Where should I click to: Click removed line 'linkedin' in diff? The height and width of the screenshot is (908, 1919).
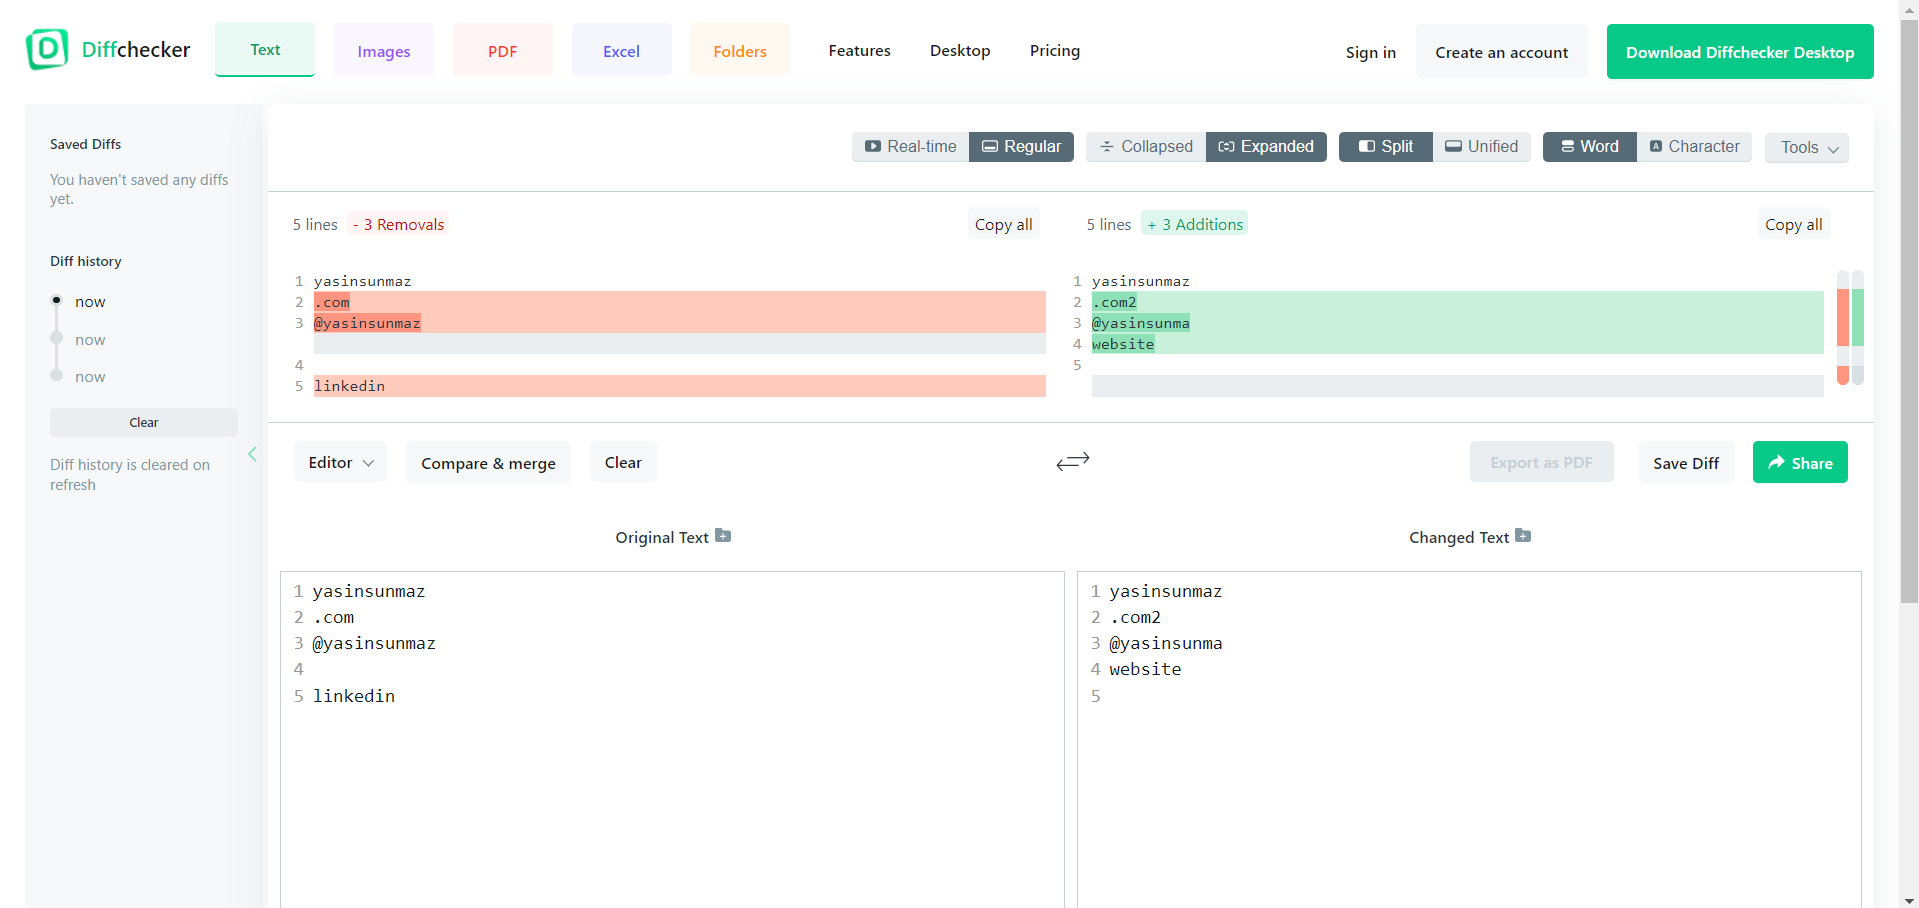coord(680,386)
